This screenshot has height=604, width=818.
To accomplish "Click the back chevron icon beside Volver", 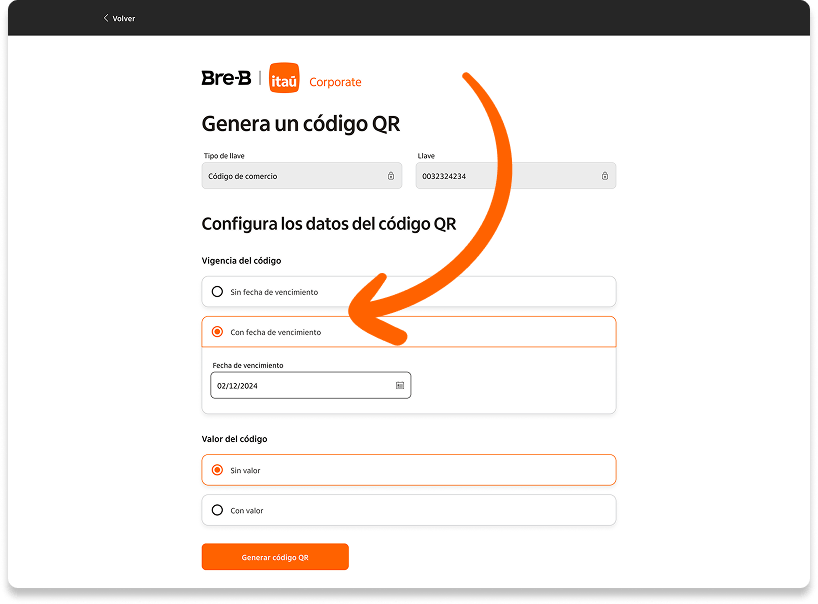I will pyautogui.click(x=106, y=18).
